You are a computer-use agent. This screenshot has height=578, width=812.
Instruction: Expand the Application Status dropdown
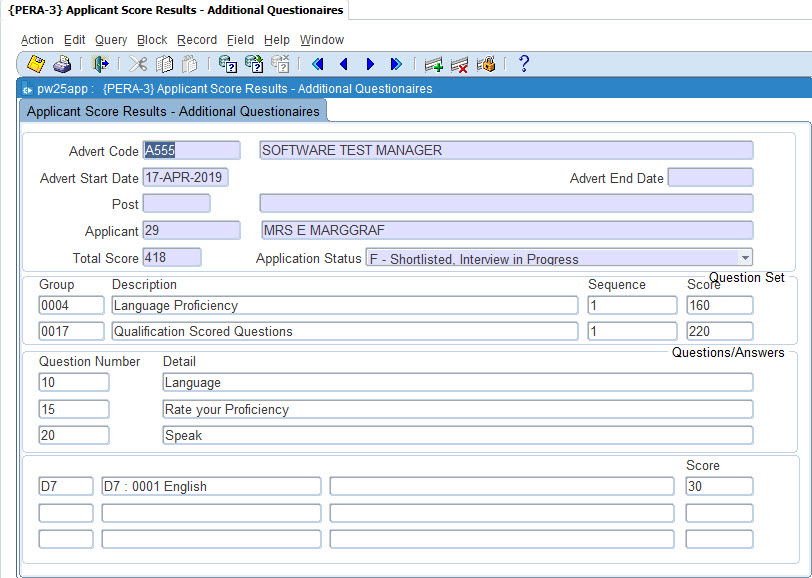point(744,258)
